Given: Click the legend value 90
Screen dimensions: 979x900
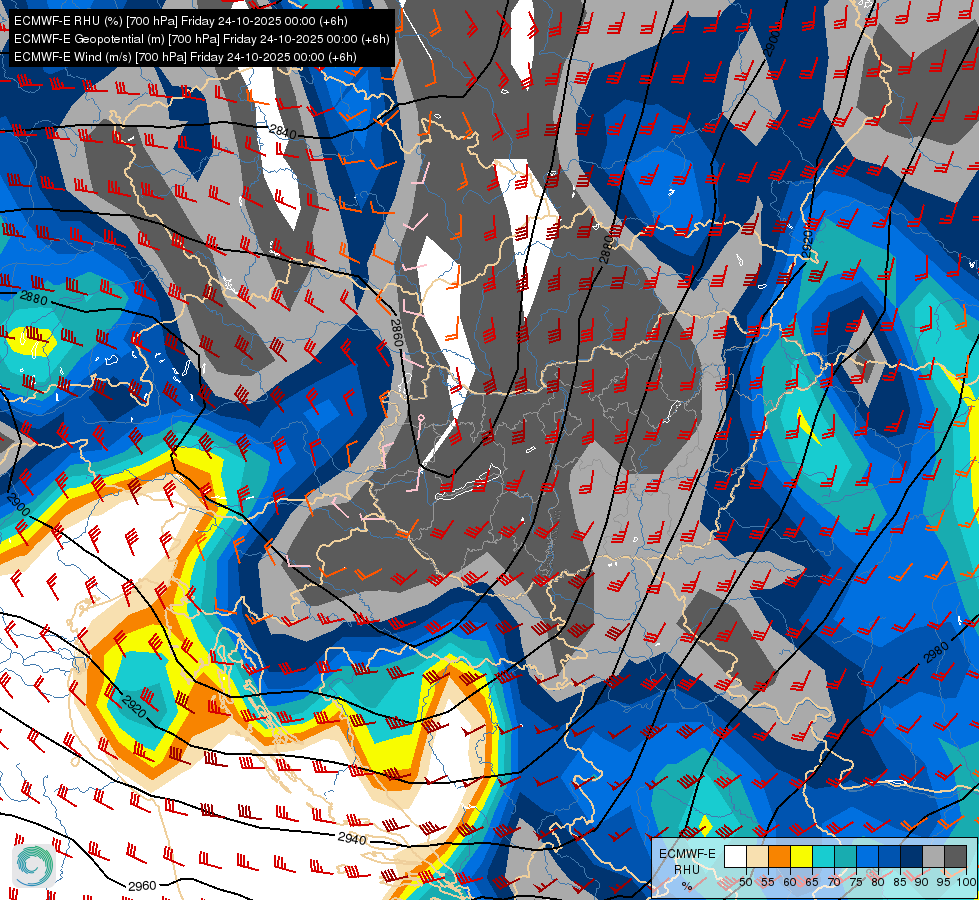Looking at the screenshot, I should (922, 882).
